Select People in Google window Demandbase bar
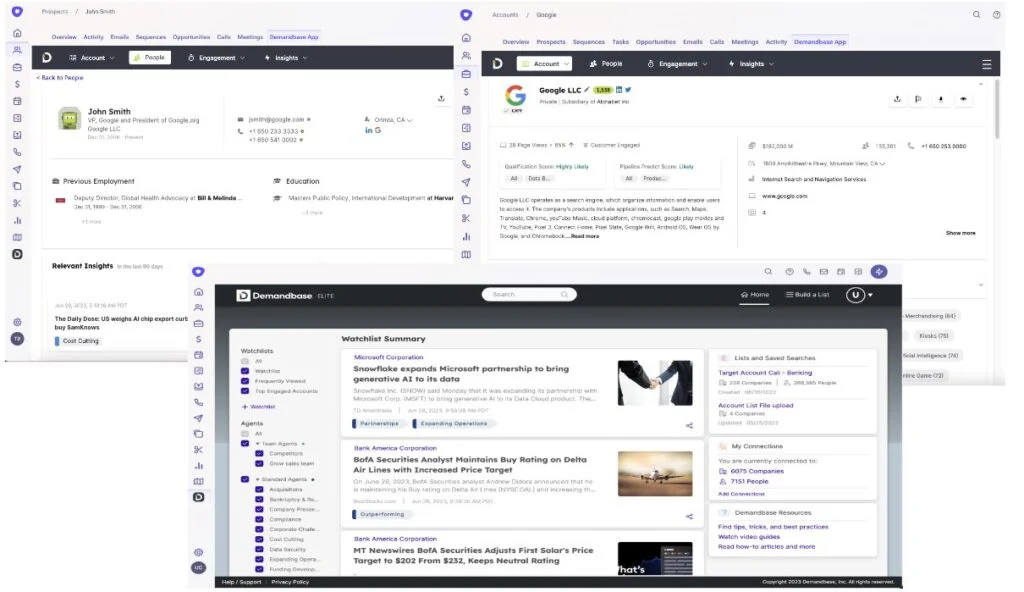This screenshot has height=592, width=1024. point(606,64)
